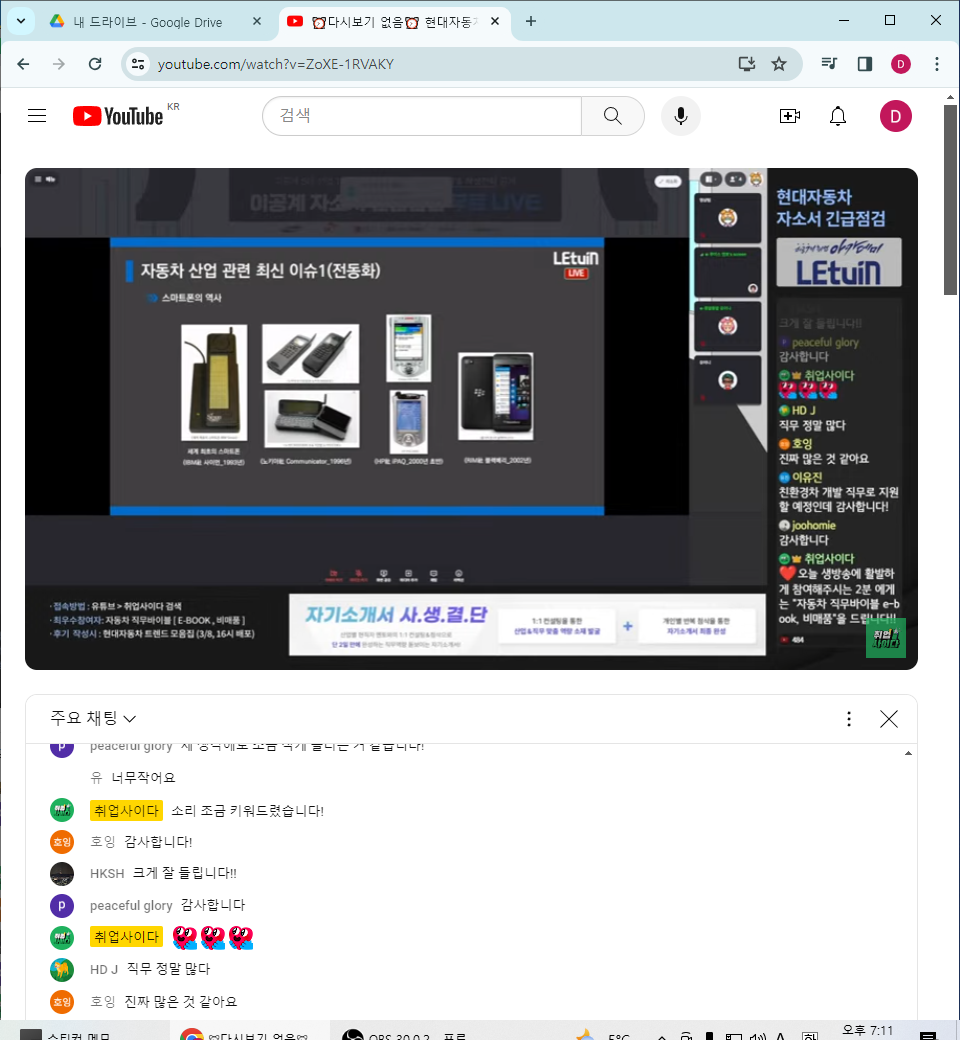
Task: Toggle the Chrome side panel
Action: click(864, 64)
